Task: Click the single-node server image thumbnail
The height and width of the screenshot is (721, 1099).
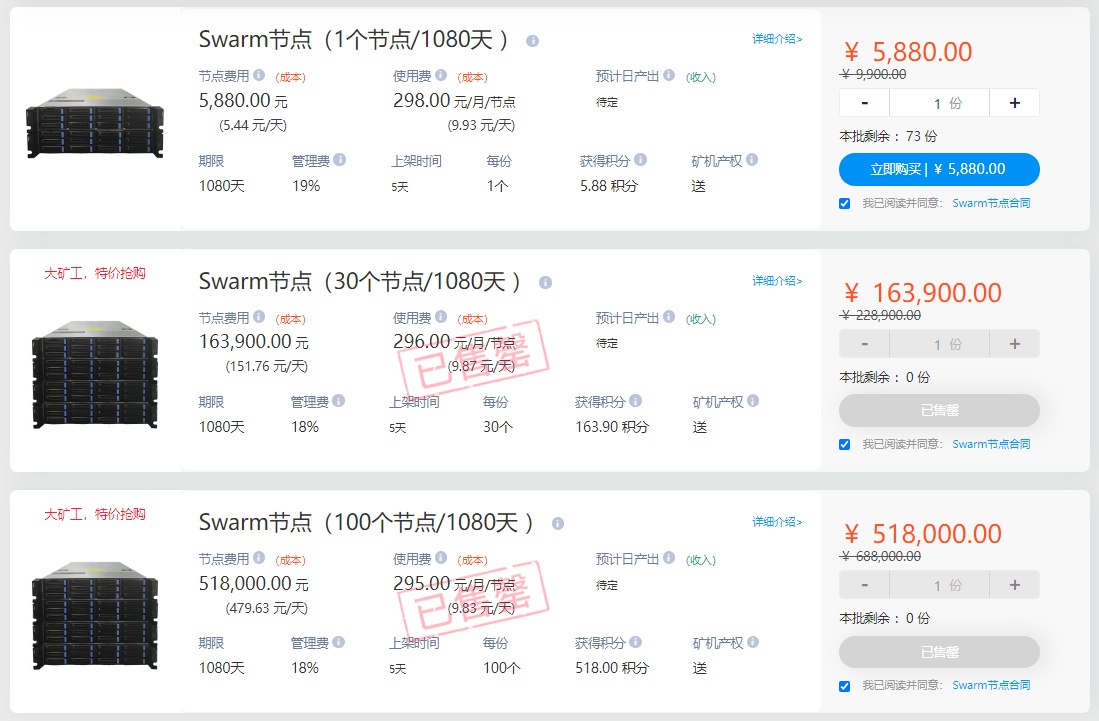Action: [x=95, y=123]
